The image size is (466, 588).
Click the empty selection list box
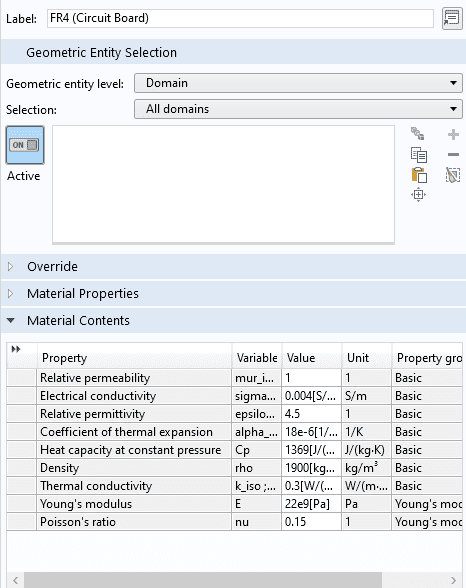[x=223, y=184]
